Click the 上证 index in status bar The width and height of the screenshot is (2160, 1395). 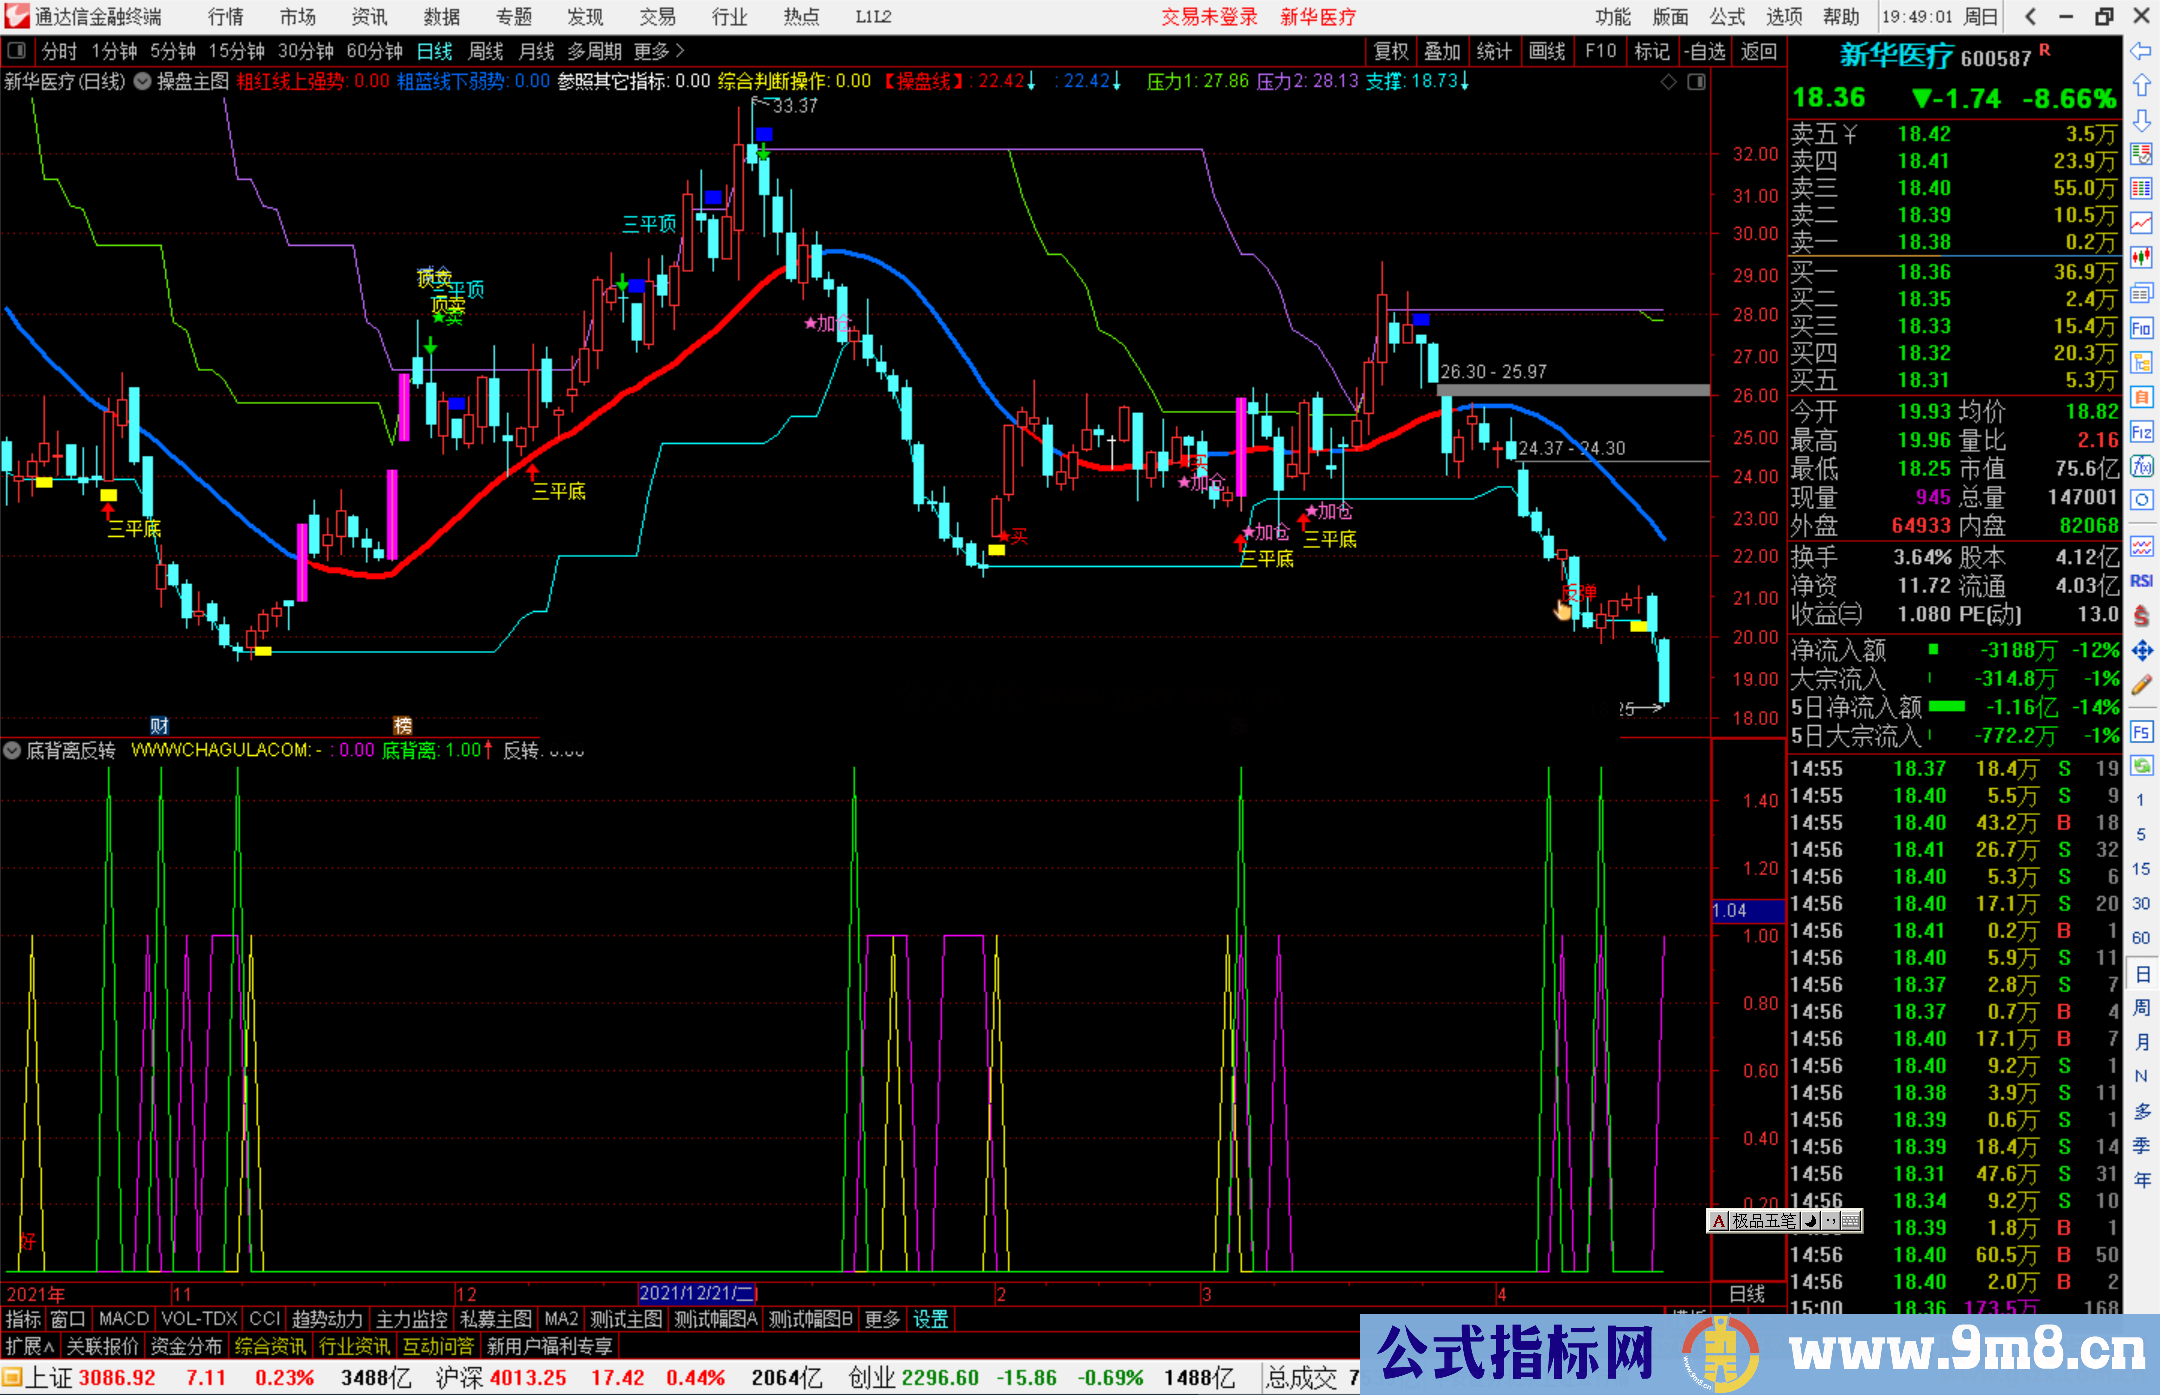coord(50,1378)
